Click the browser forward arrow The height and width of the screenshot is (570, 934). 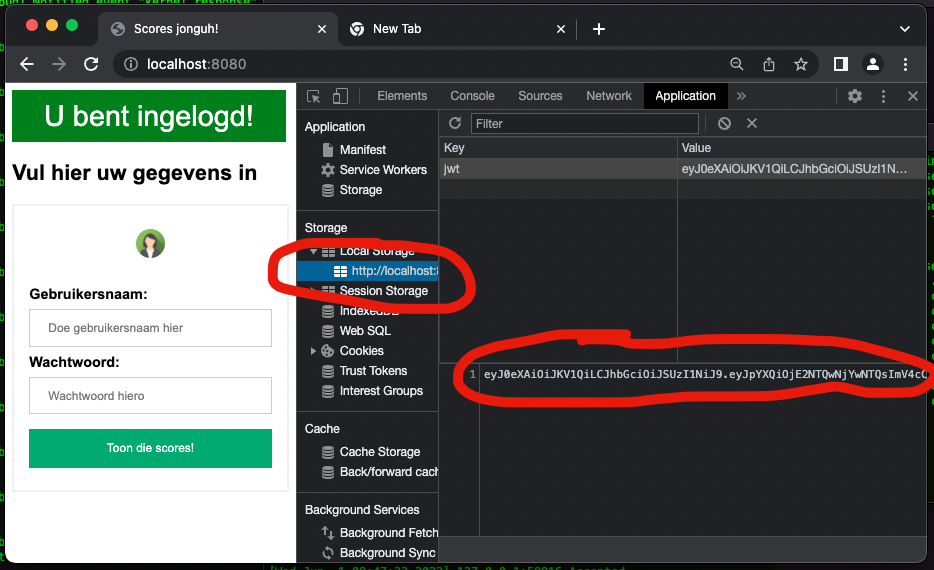click(59, 64)
